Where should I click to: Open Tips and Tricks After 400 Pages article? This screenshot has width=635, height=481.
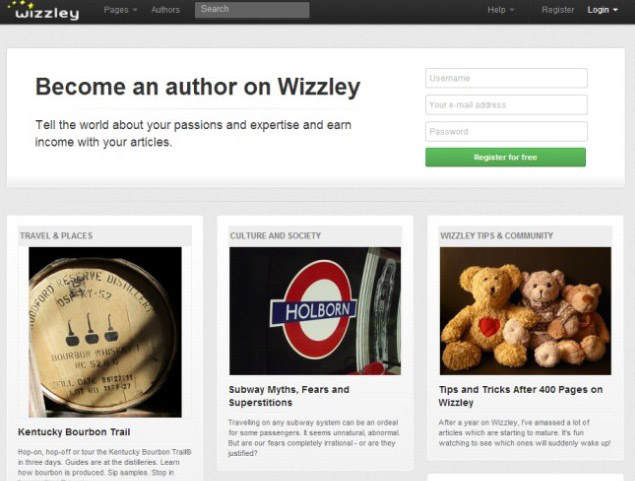tap(520, 396)
